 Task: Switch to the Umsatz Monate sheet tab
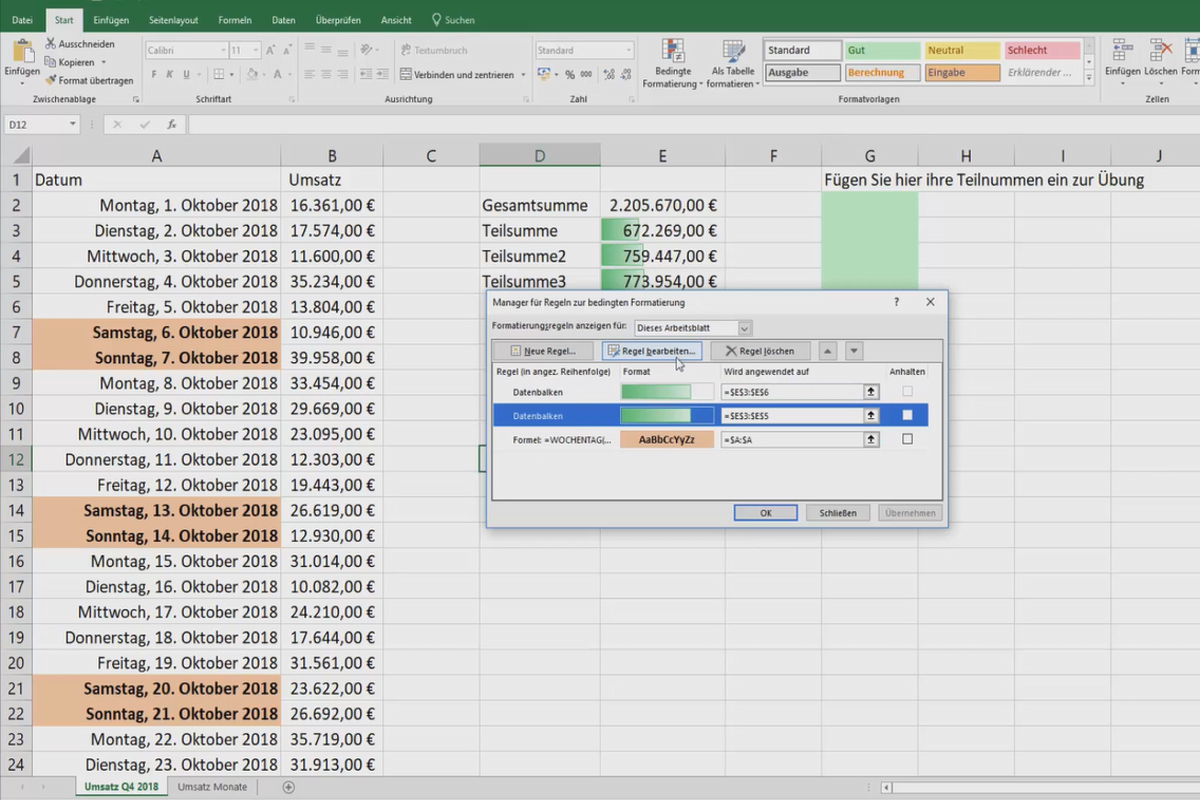[x=211, y=787]
